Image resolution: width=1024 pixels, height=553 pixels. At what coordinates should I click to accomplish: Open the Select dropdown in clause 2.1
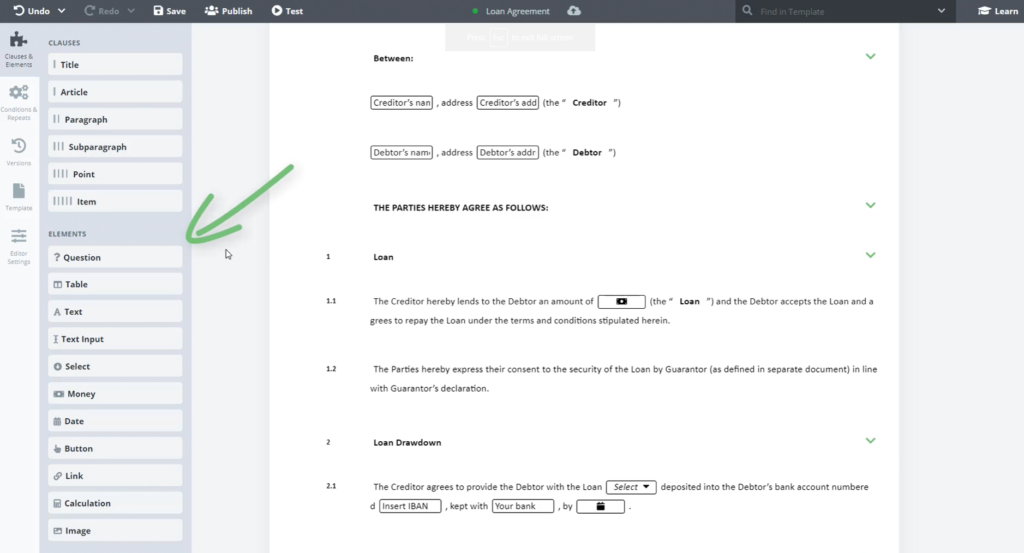pyautogui.click(x=632, y=487)
